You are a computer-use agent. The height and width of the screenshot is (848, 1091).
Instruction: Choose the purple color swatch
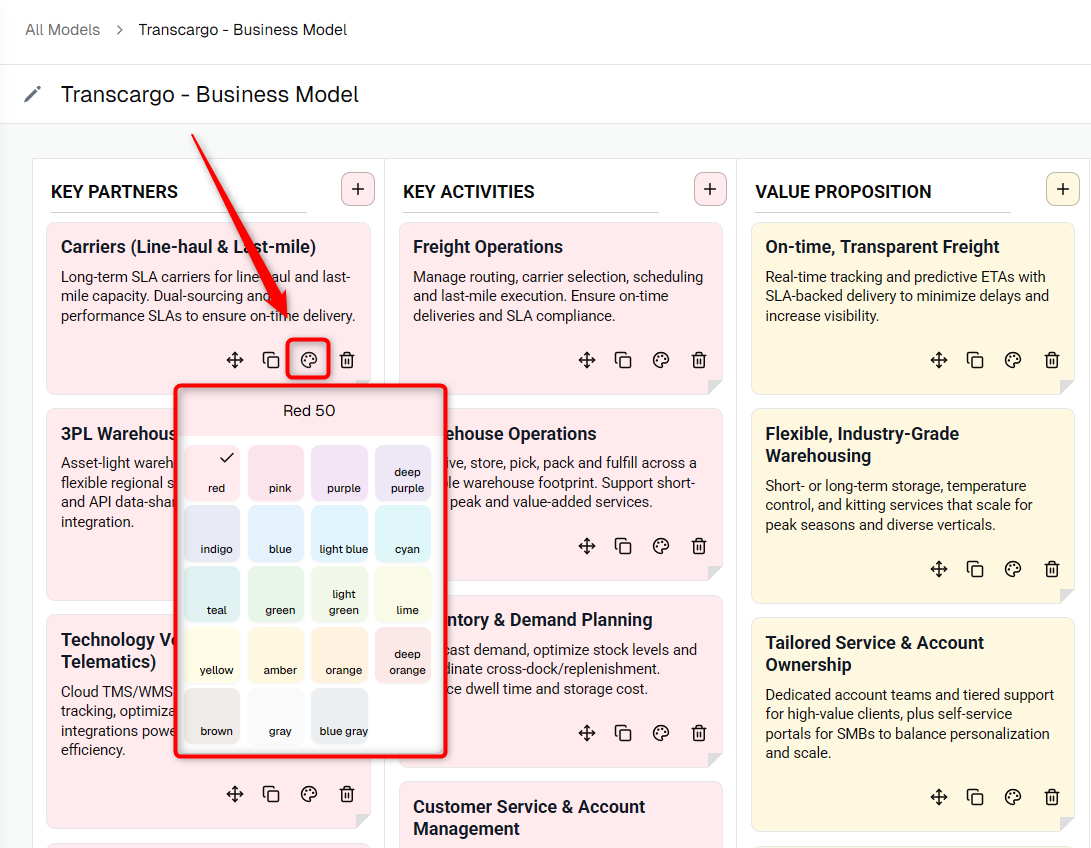coord(340,472)
